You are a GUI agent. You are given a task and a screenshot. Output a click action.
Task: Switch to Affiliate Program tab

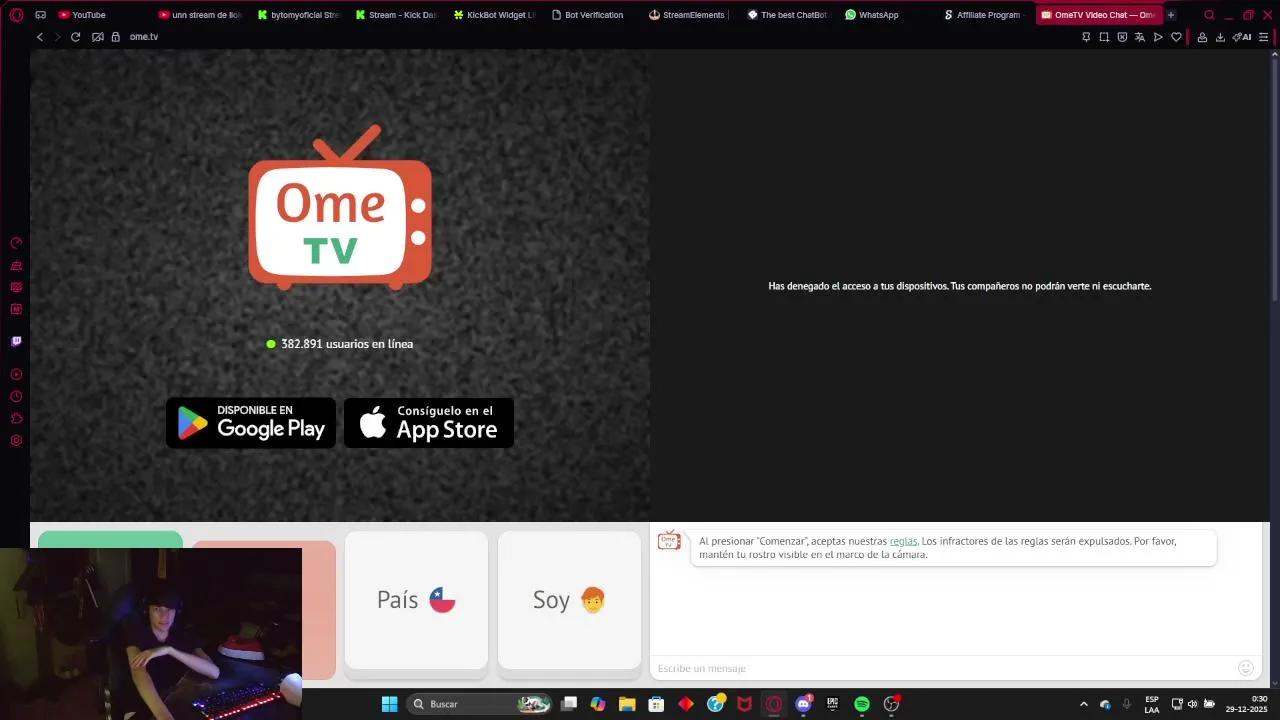pos(983,15)
